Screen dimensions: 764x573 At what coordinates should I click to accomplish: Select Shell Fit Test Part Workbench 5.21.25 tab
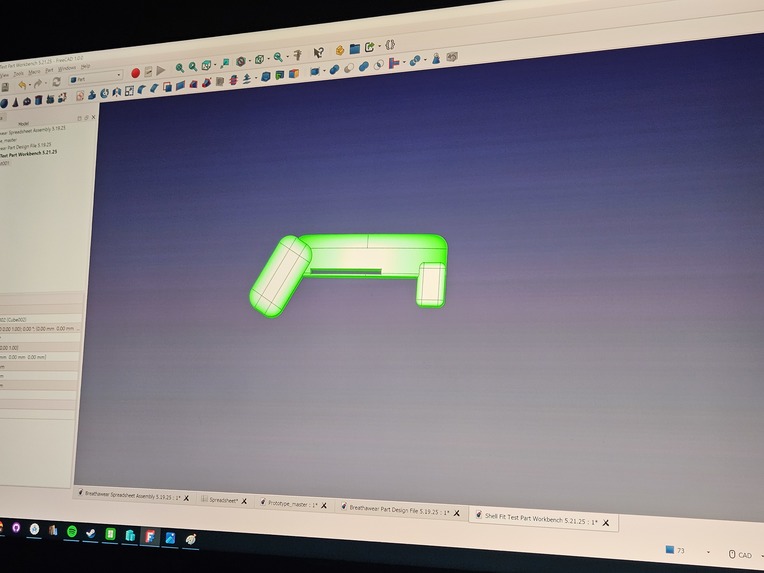click(541, 518)
